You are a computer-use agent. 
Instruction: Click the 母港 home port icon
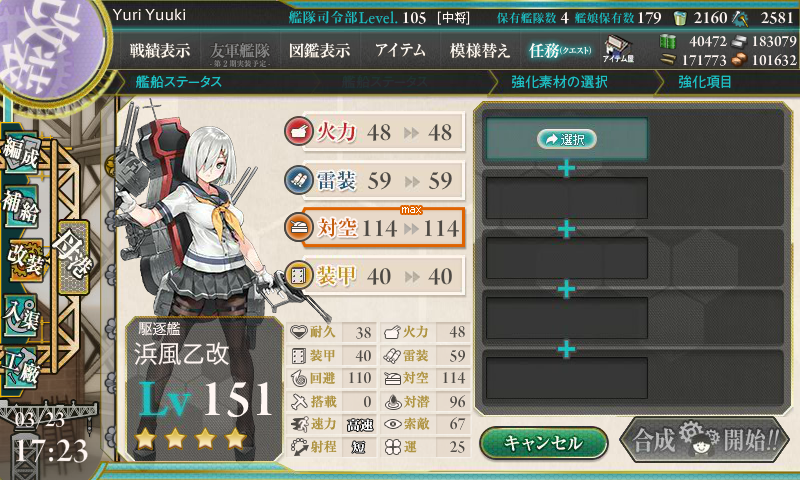point(74,257)
